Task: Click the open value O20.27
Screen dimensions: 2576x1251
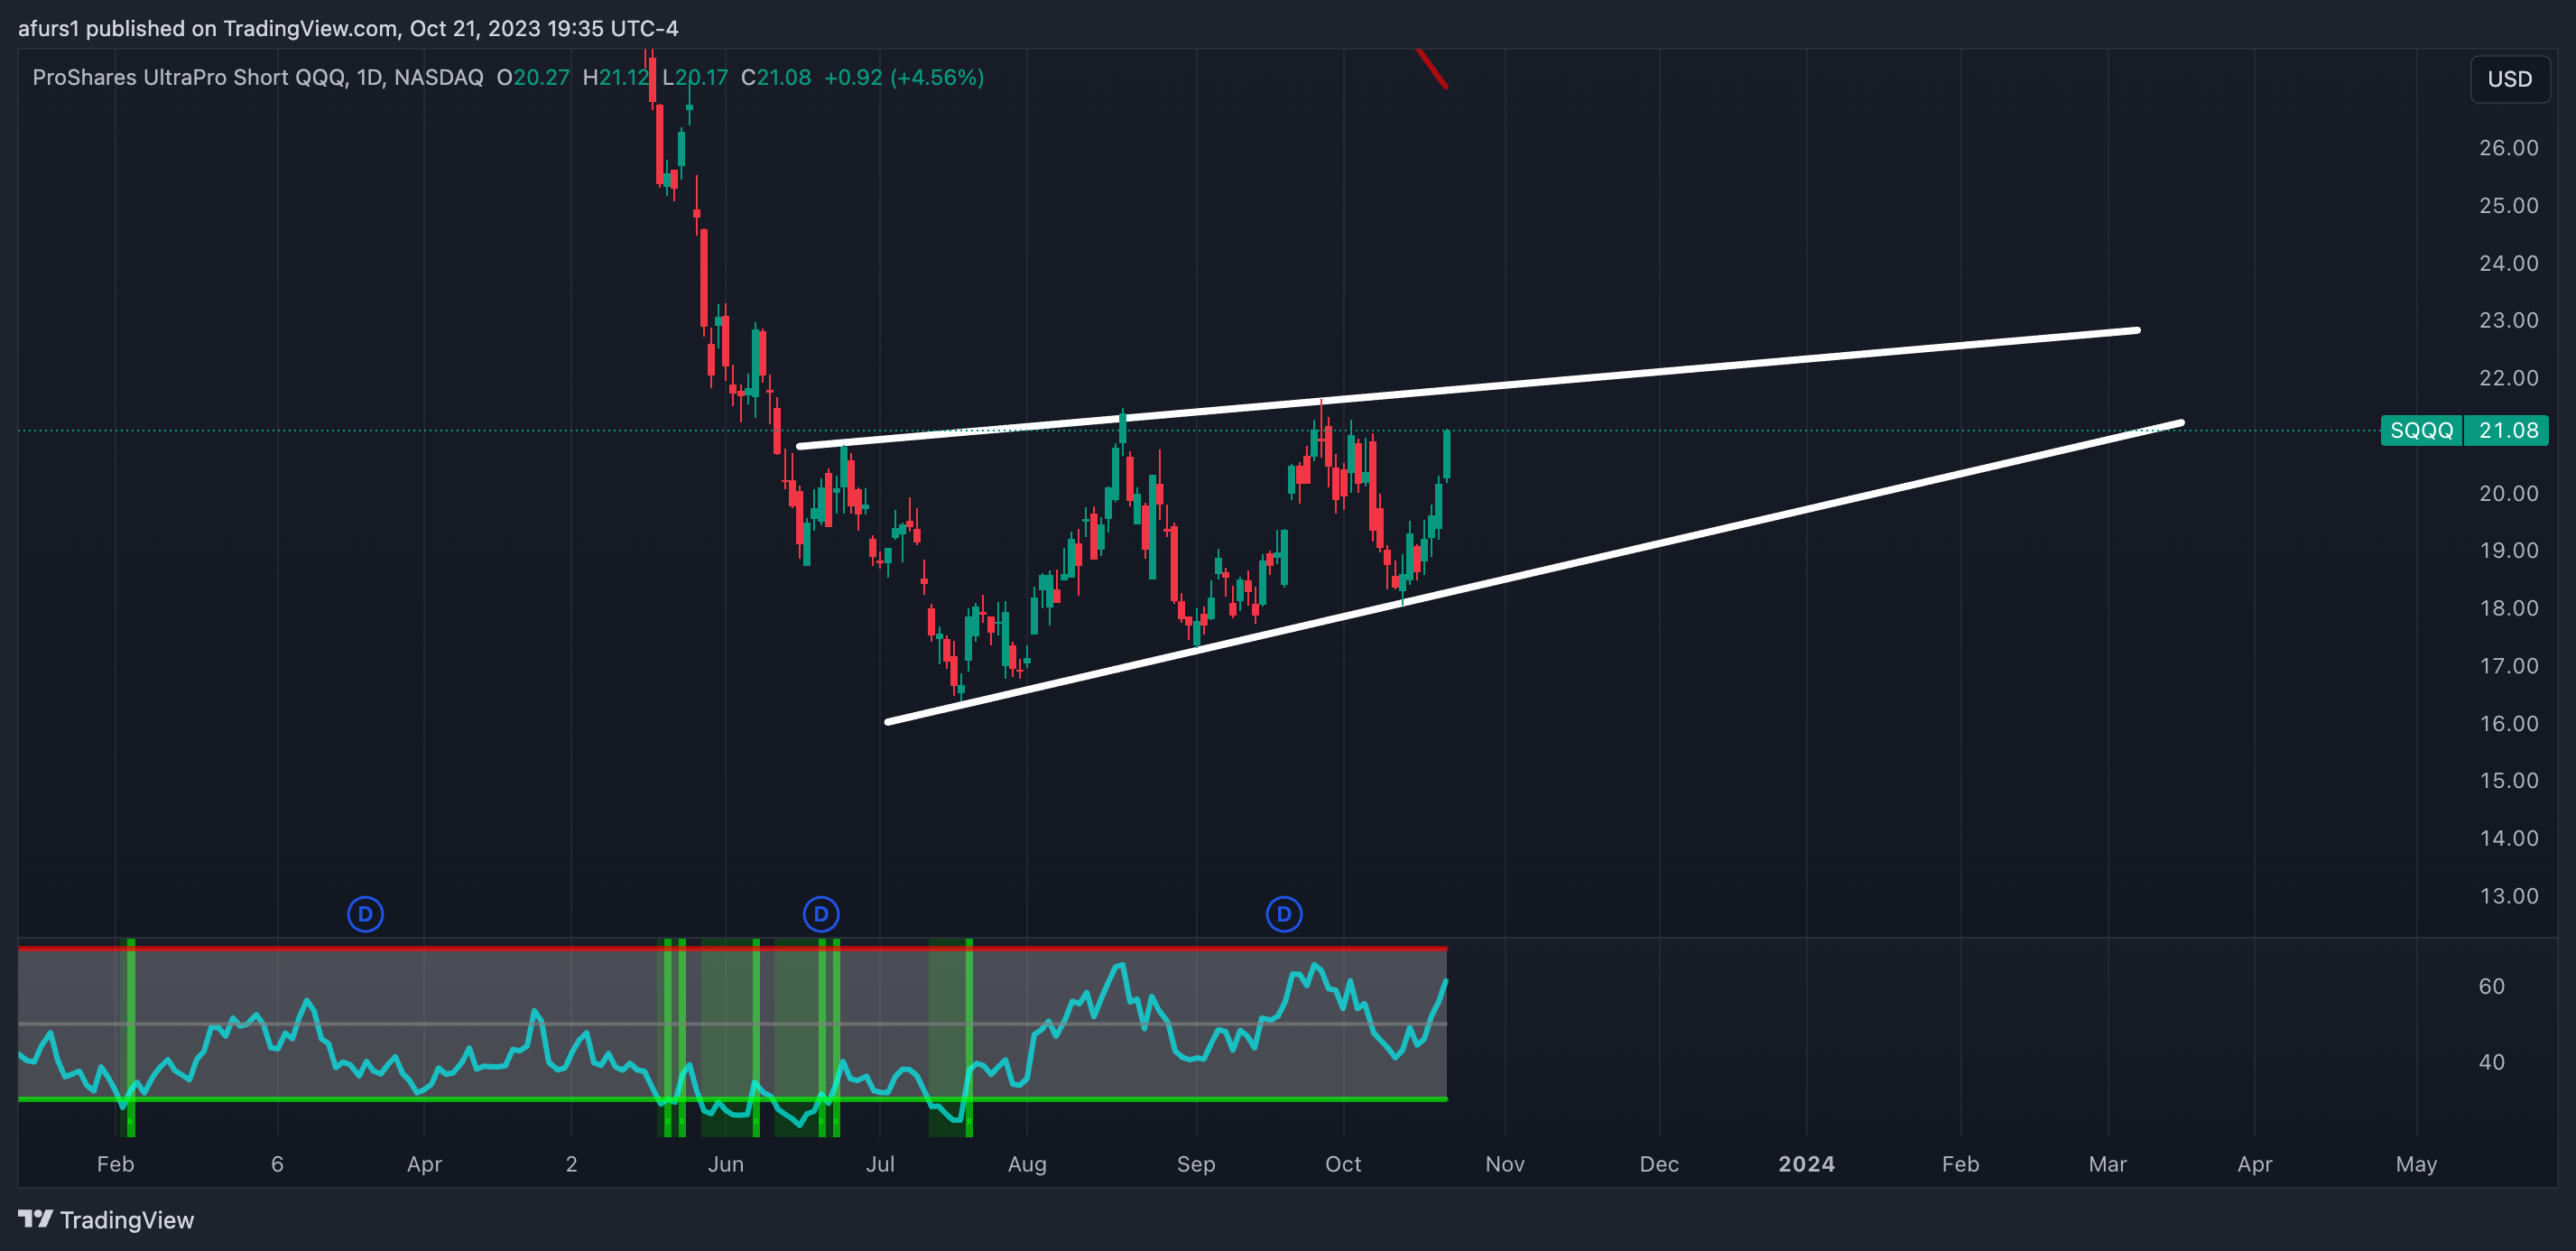Action: 533,77
